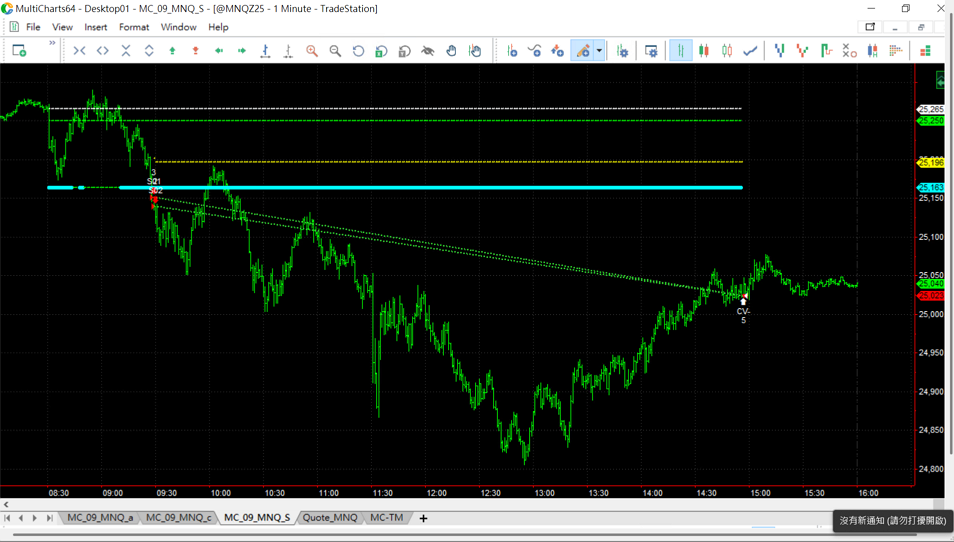Switch to OHLC bar chart style
Image resolution: width=954 pixels, height=542 pixels.
(x=681, y=51)
